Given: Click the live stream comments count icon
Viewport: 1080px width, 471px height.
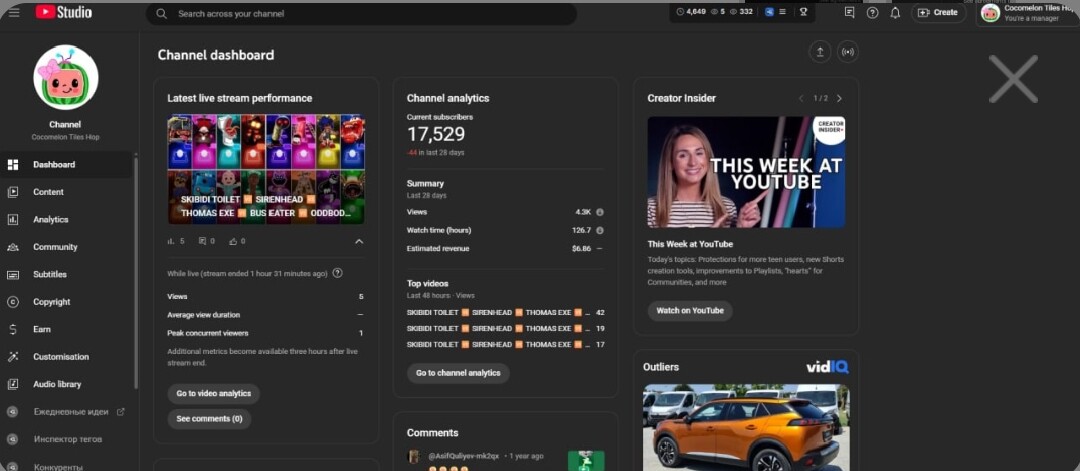Looking at the screenshot, I should 202,242.
